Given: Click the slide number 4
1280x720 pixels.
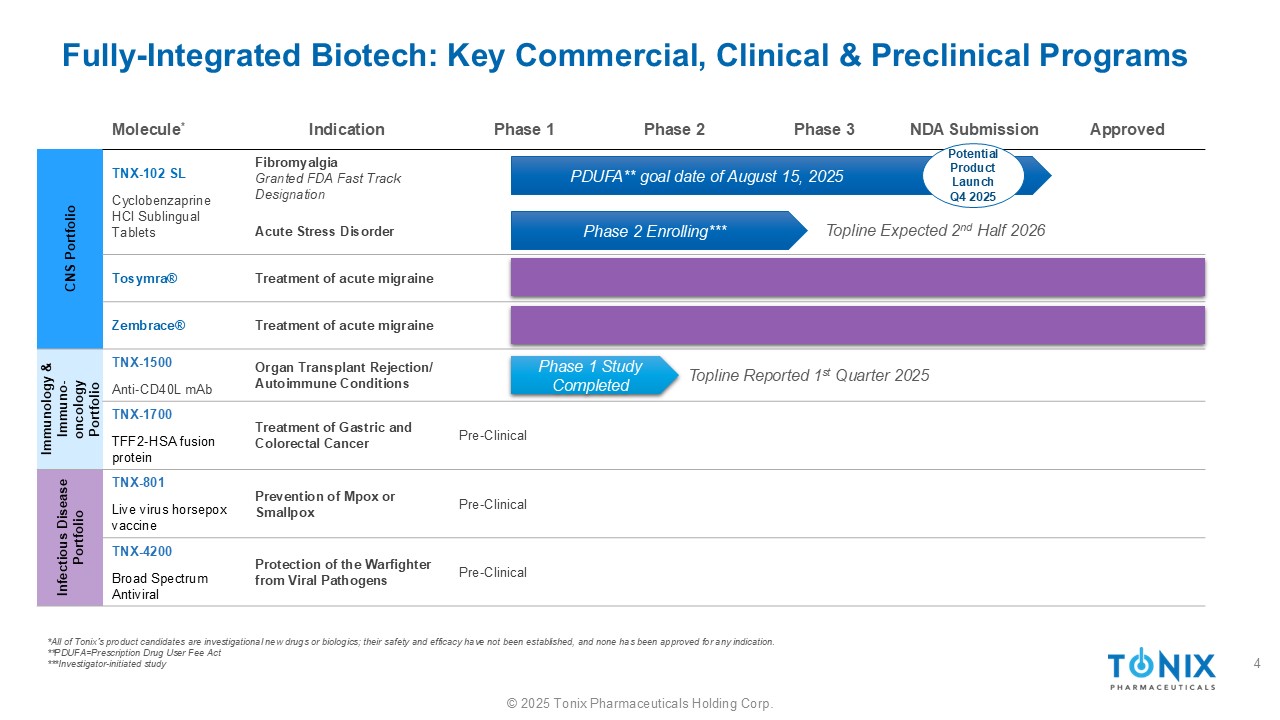Looking at the screenshot, I should 1257,664.
